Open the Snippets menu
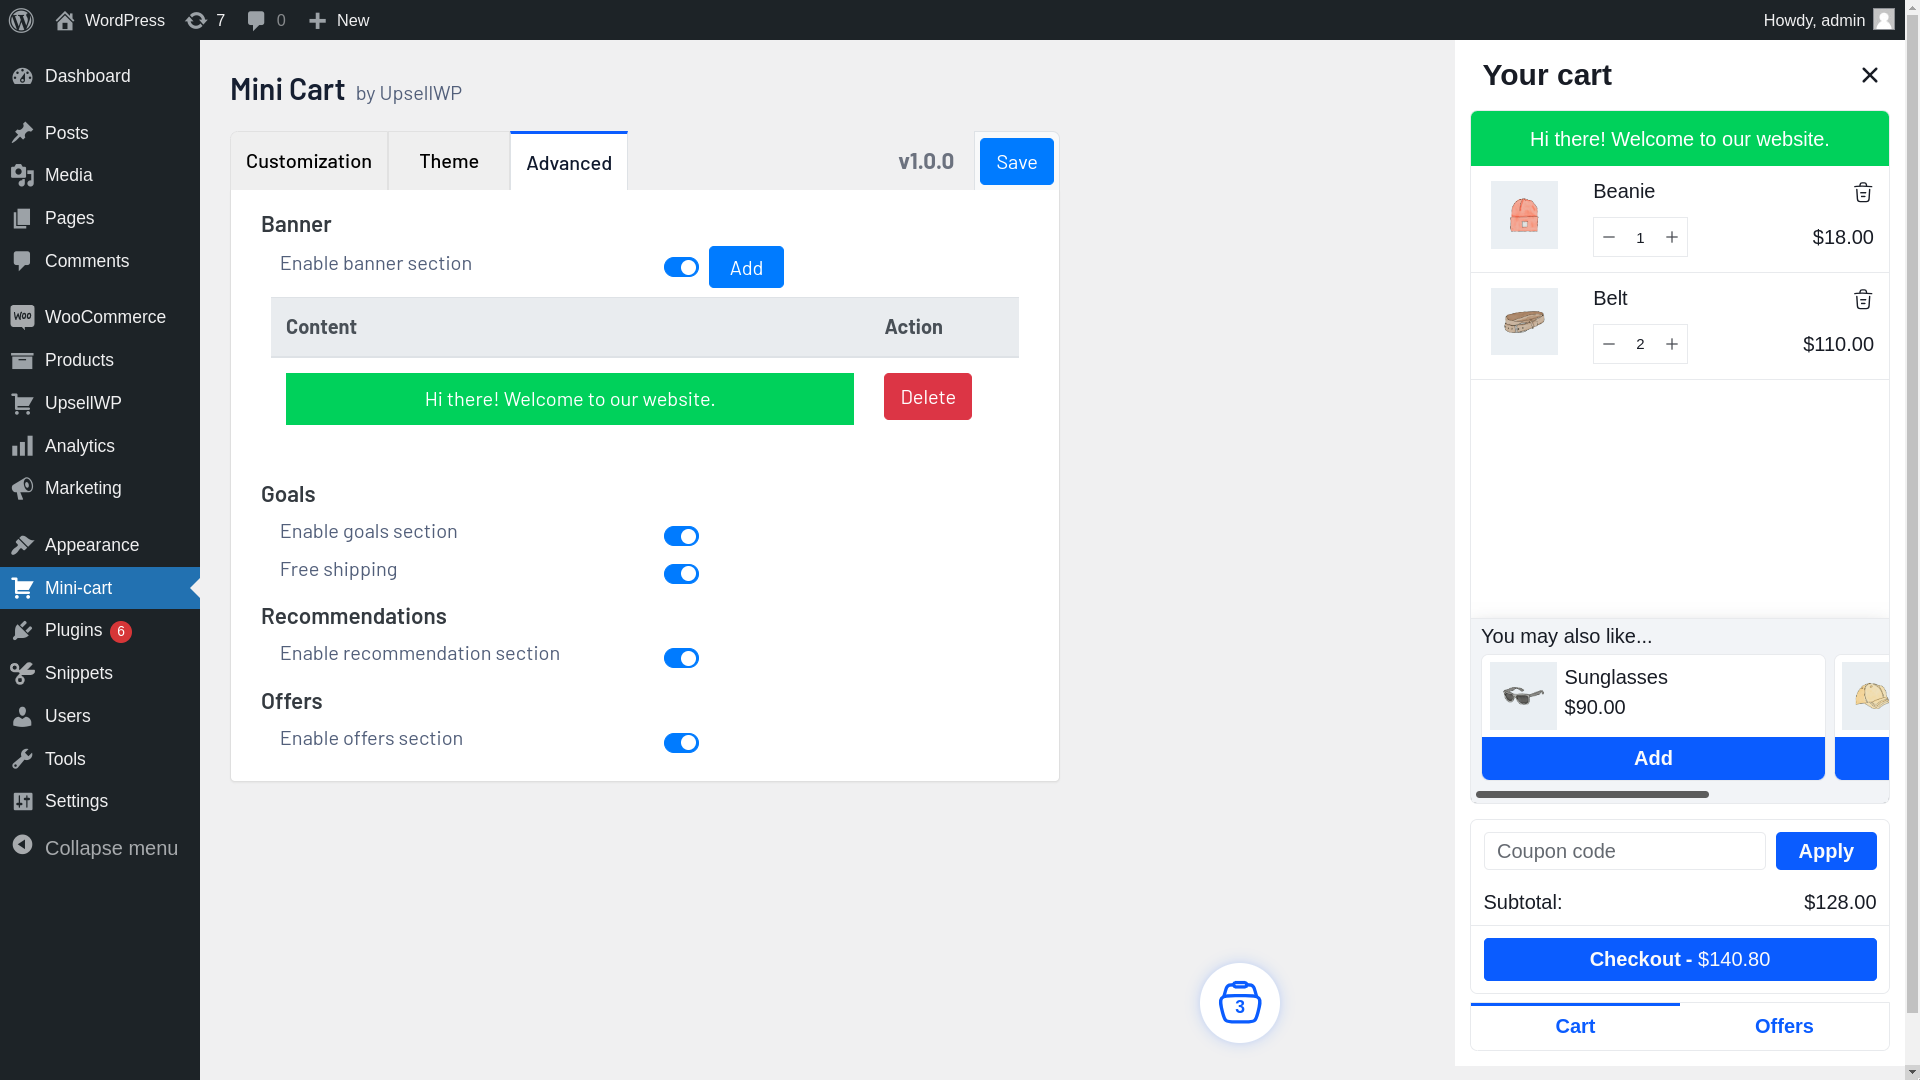 [100, 673]
